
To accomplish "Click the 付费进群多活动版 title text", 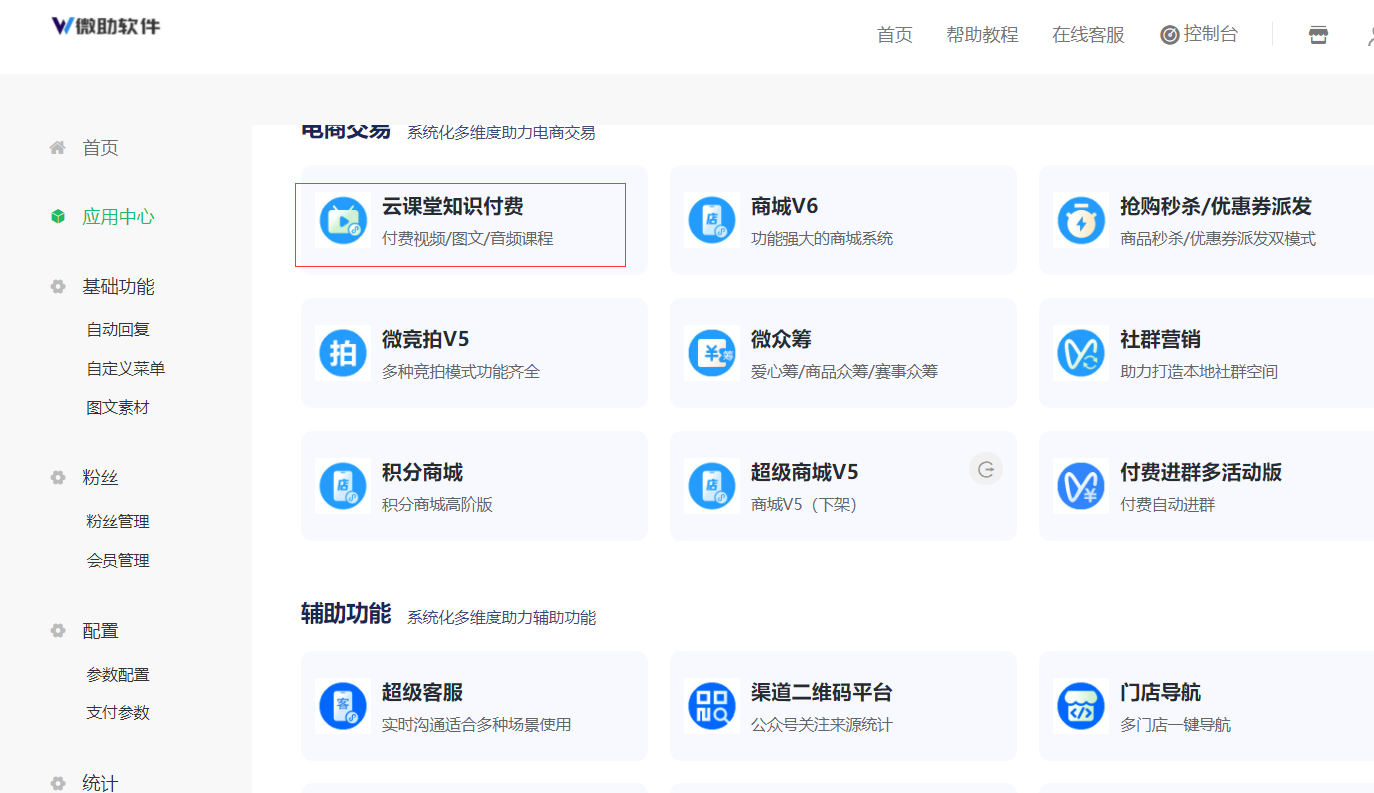I will (x=1201, y=473).
